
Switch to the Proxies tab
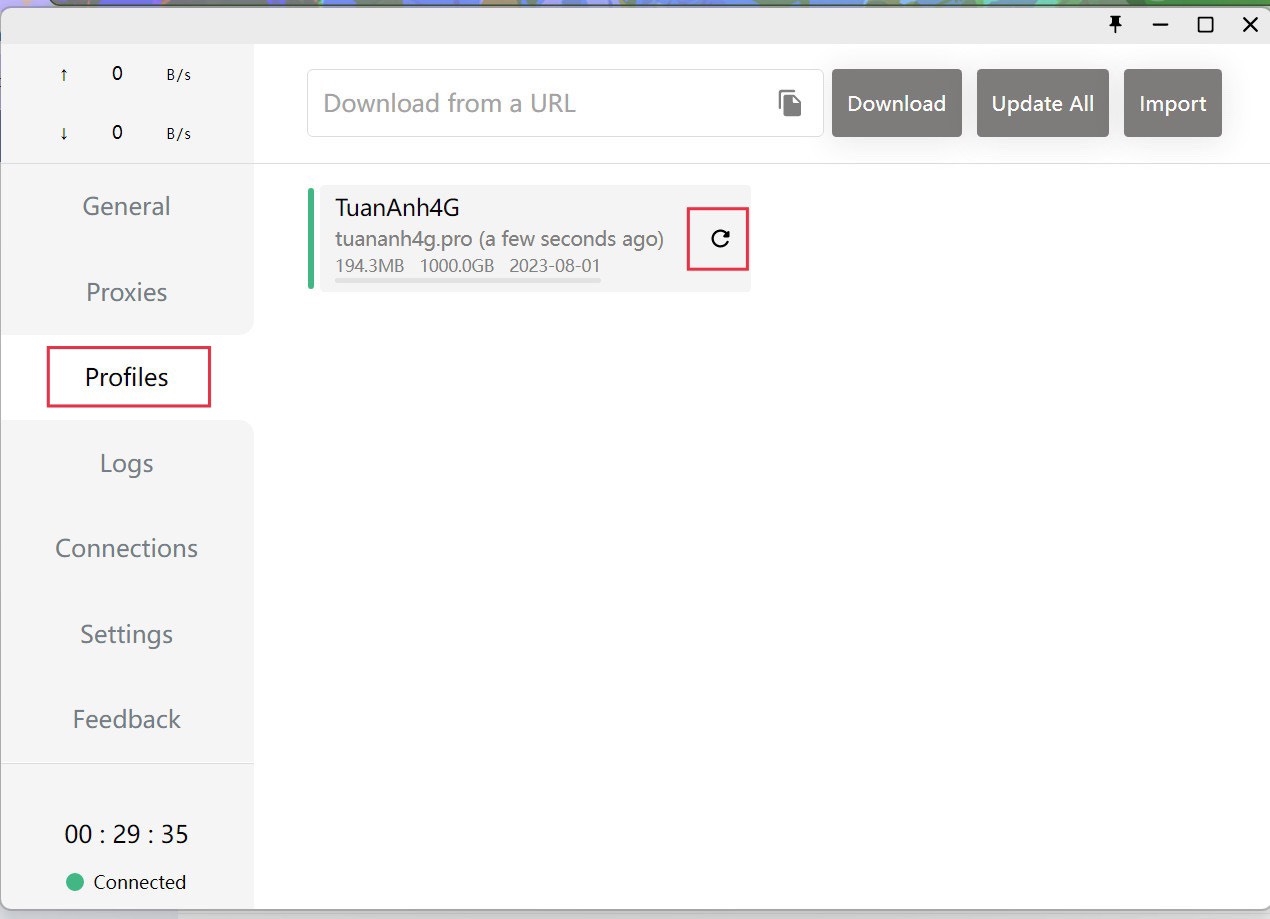pos(126,292)
